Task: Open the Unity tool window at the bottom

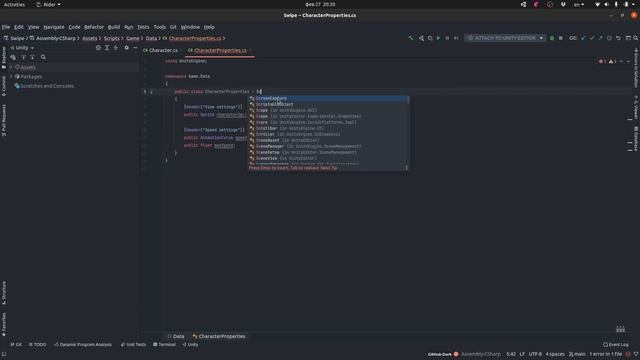Action: 190,344
